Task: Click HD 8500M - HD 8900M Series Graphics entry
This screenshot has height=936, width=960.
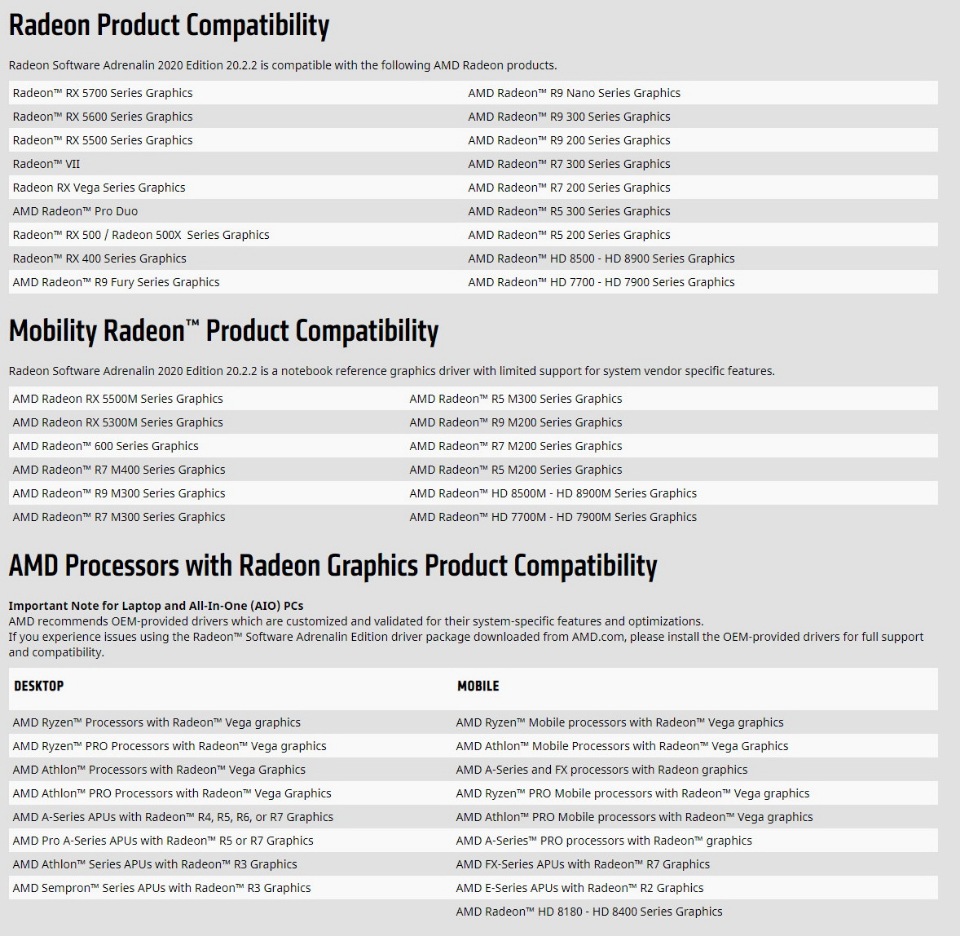Action: [553, 493]
